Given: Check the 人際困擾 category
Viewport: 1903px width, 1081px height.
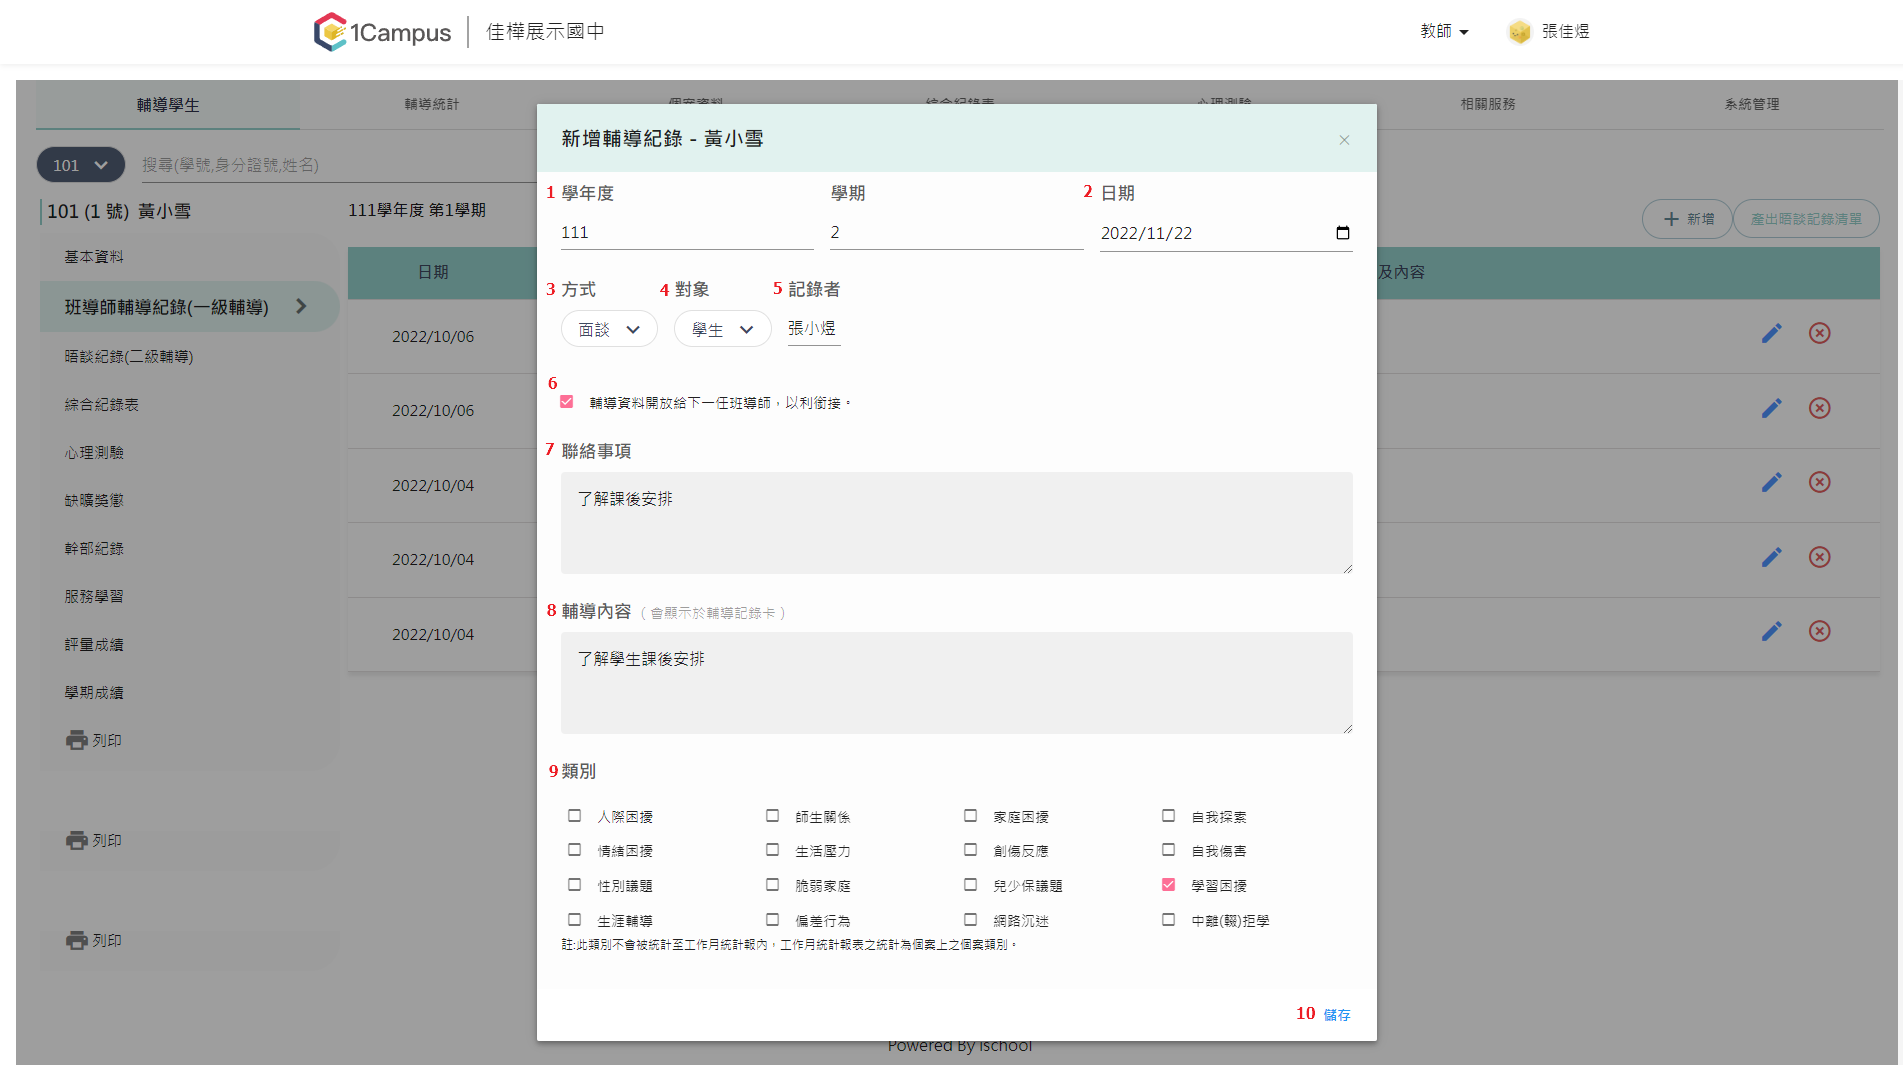Looking at the screenshot, I should pyautogui.click(x=574, y=816).
